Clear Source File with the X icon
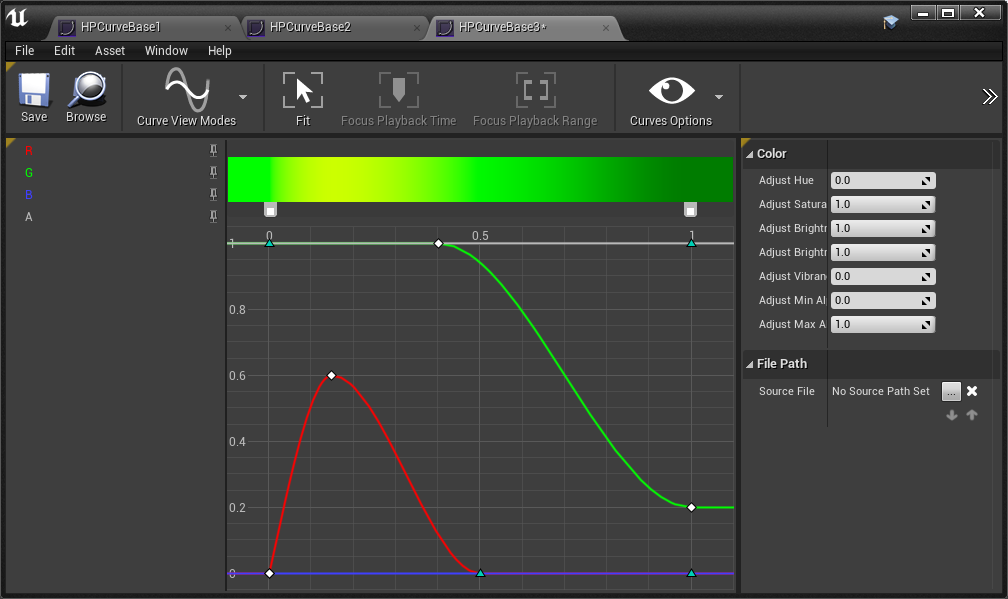The height and width of the screenshot is (599, 1008). [972, 391]
